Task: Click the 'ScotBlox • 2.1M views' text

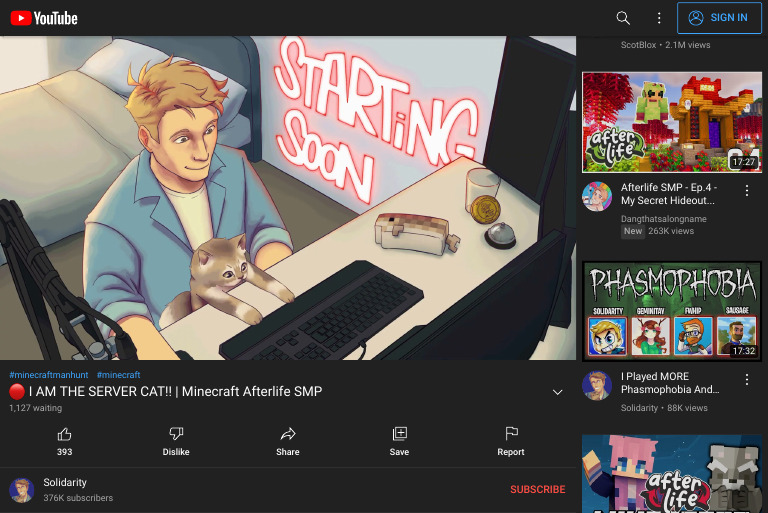Action: [x=665, y=45]
